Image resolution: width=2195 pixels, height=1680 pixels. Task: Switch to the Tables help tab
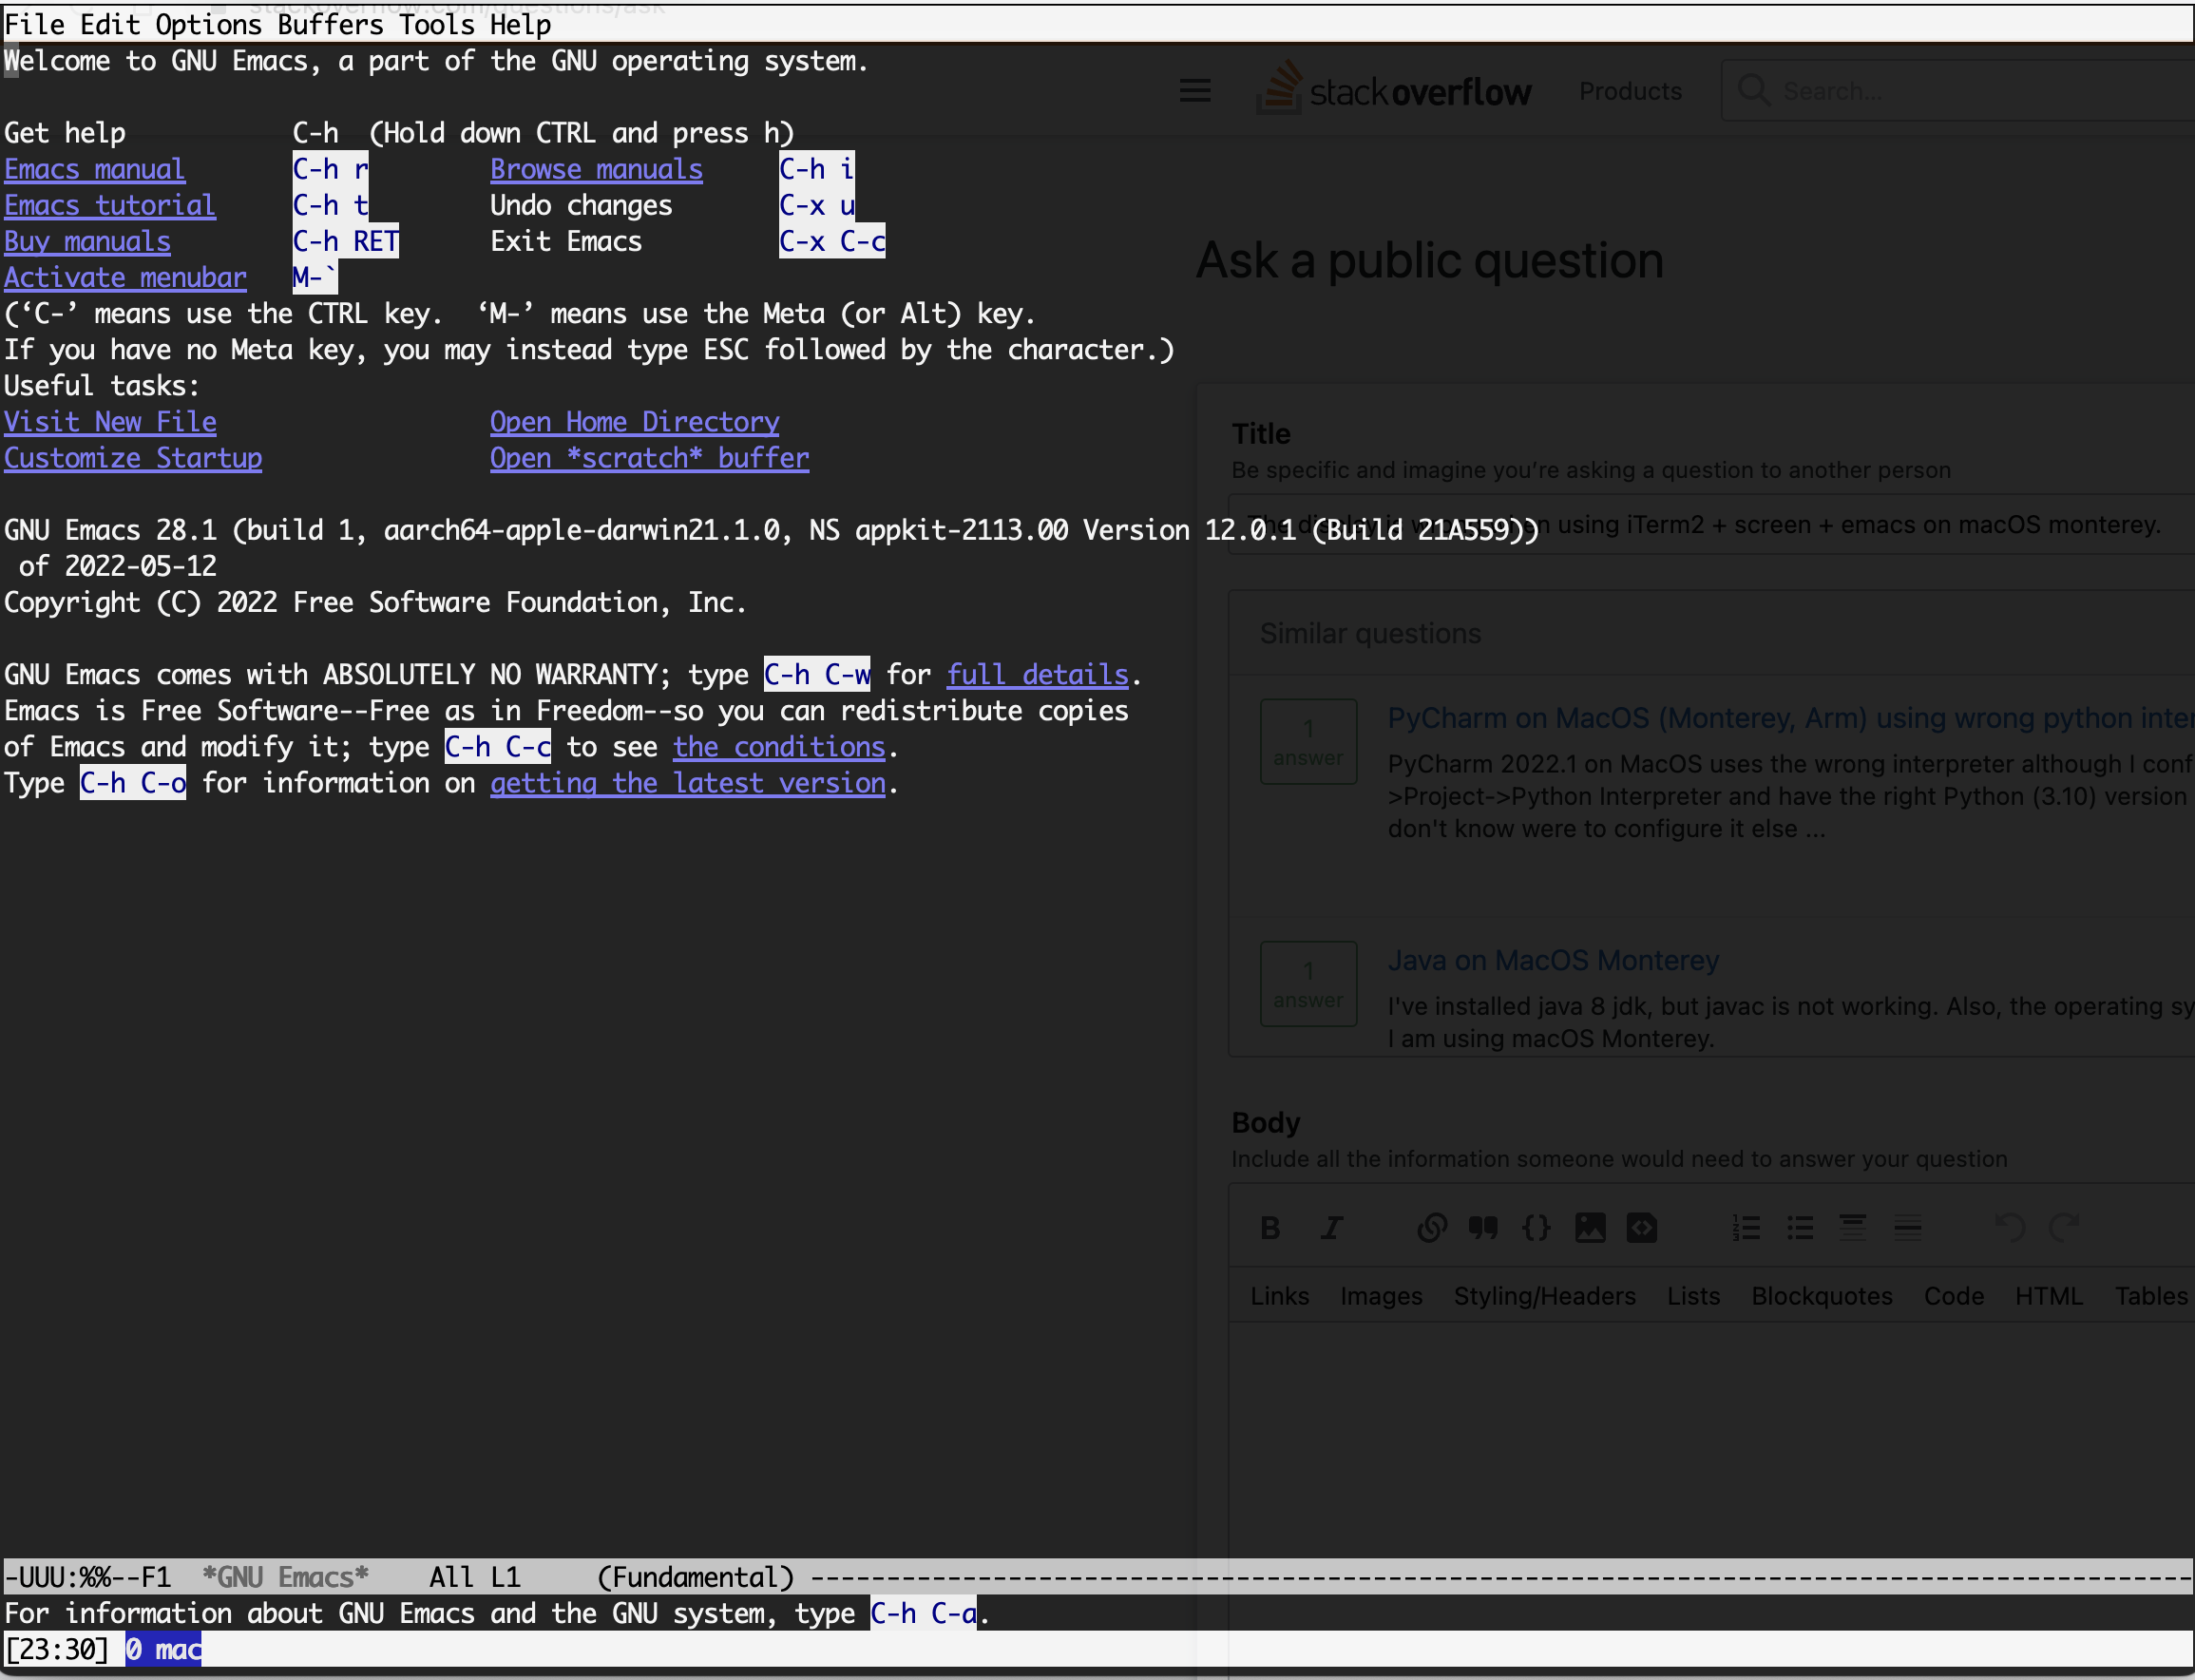coord(2151,1296)
